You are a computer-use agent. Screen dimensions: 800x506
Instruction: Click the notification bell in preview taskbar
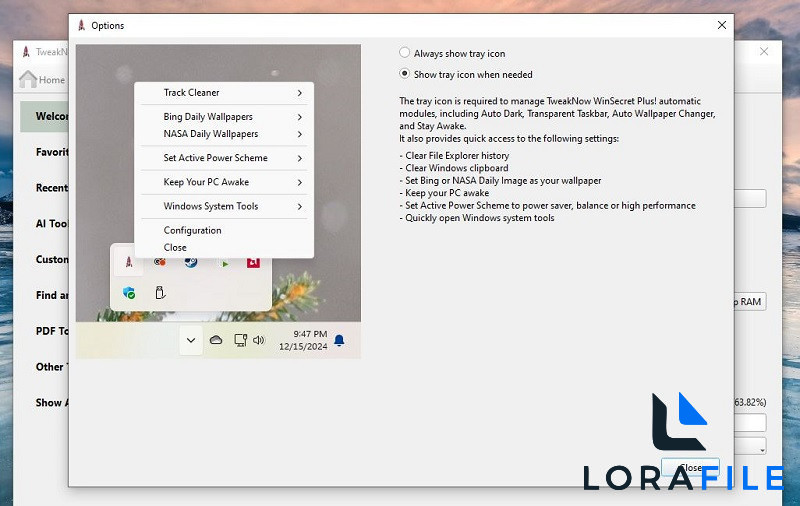pyautogui.click(x=339, y=340)
